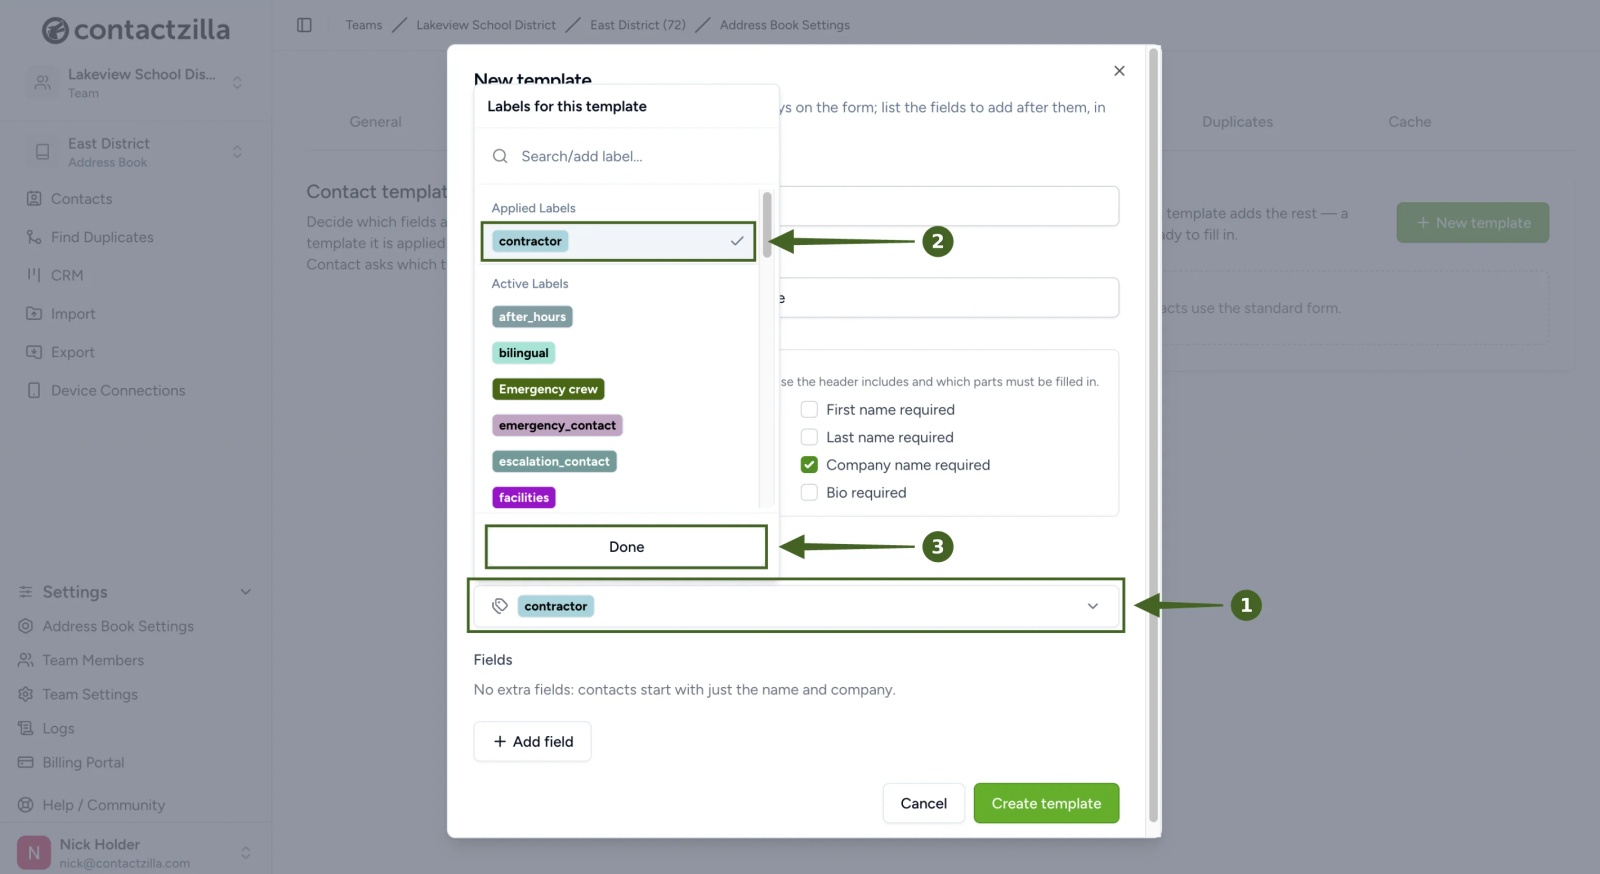Close the New template dialog
1600x874 pixels.
(1119, 71)
